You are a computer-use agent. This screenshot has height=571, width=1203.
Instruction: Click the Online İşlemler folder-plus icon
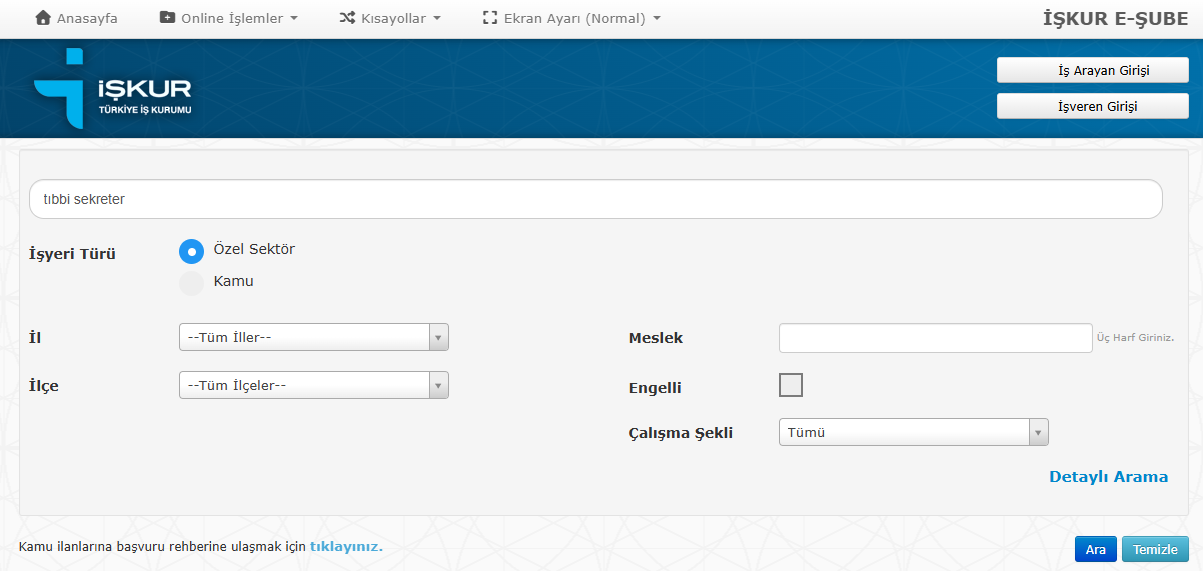(167, 18)
